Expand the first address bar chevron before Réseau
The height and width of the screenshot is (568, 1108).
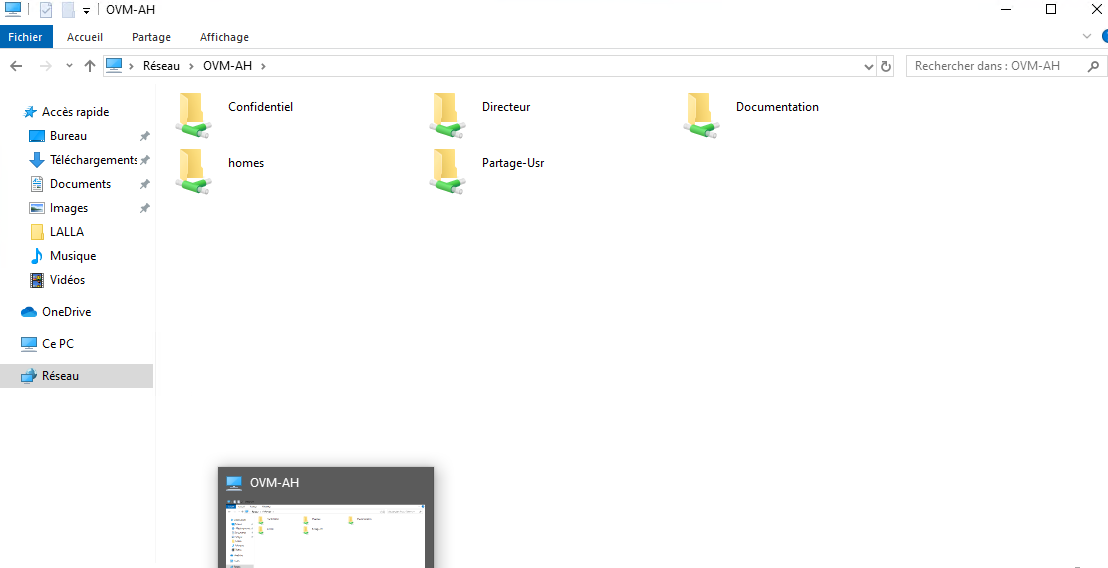click(x=131, y=66)
